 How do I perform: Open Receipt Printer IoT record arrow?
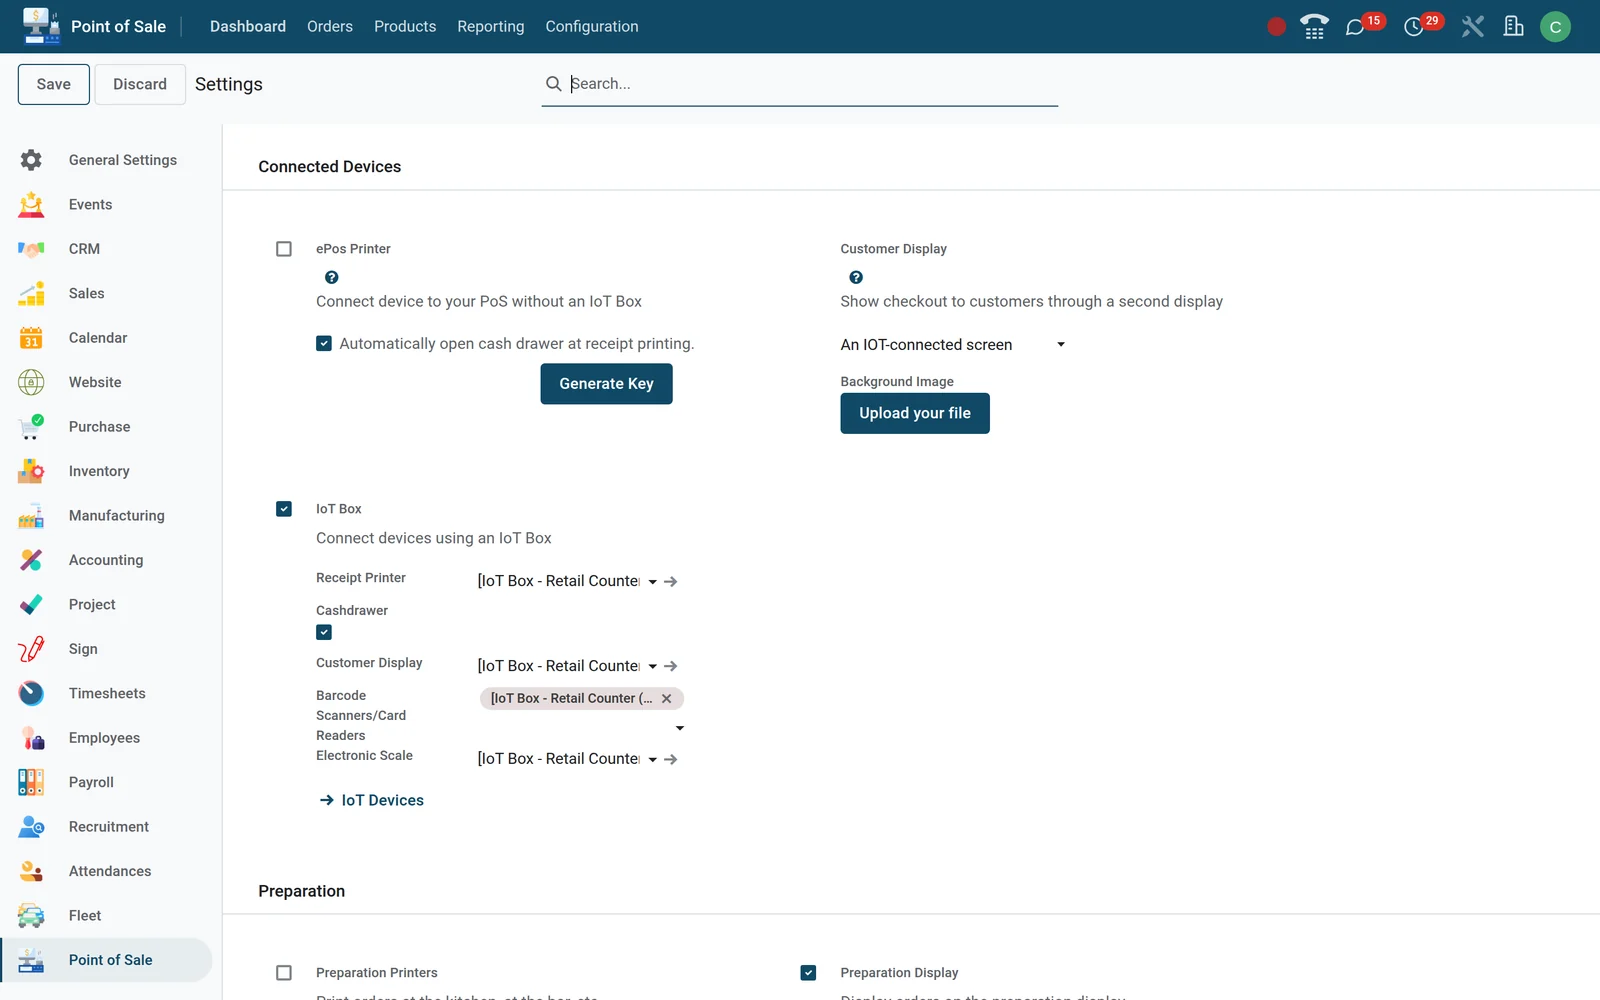point(671,581)
